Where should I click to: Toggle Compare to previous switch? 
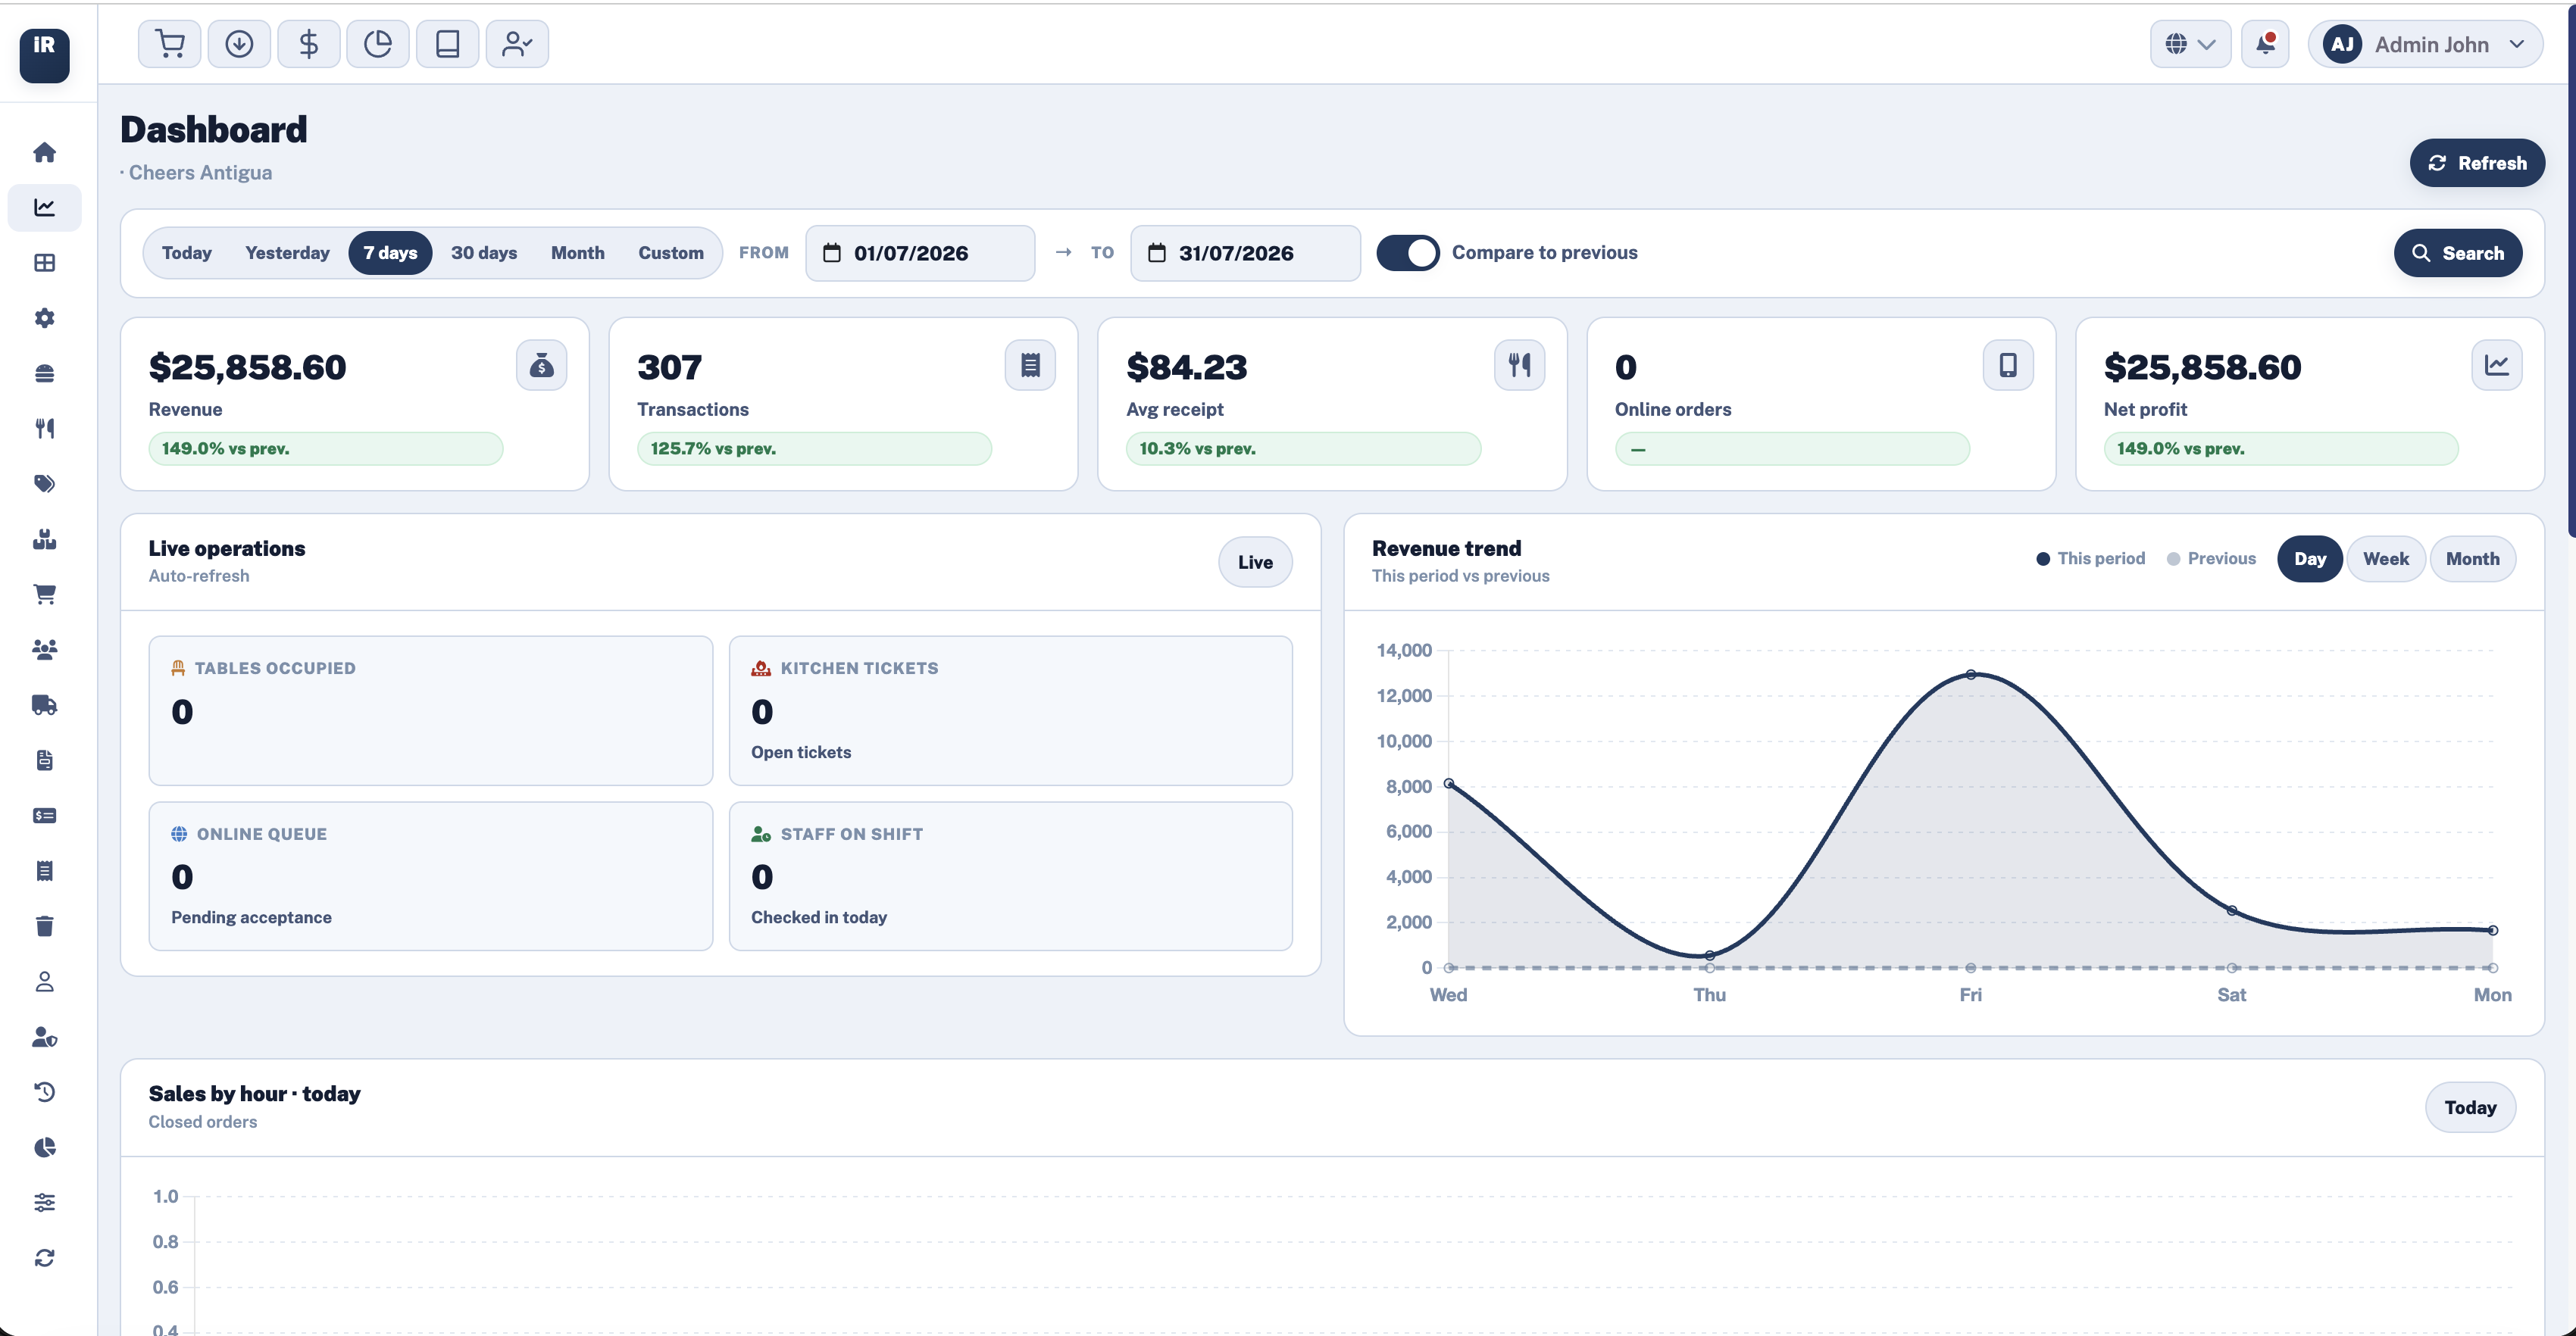1408,253
